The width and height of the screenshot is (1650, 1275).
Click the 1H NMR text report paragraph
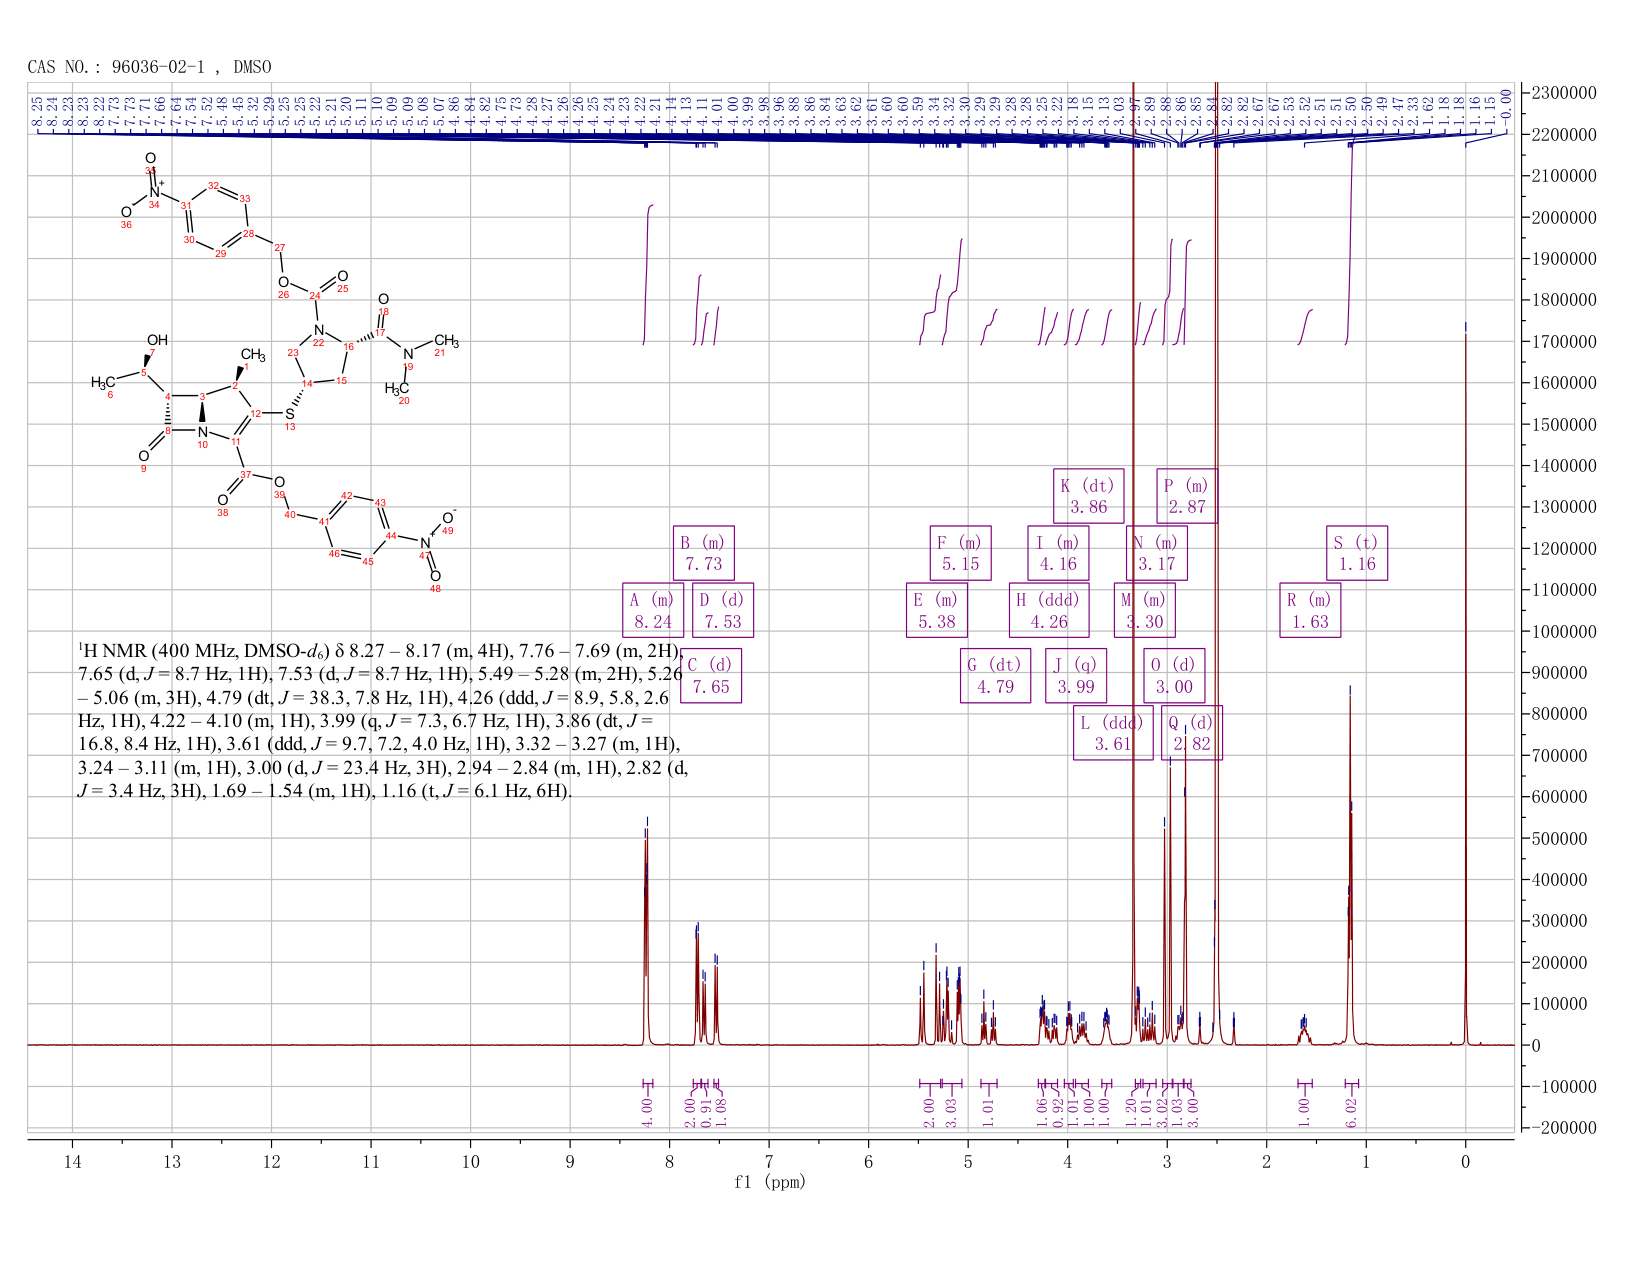(382, 721)
